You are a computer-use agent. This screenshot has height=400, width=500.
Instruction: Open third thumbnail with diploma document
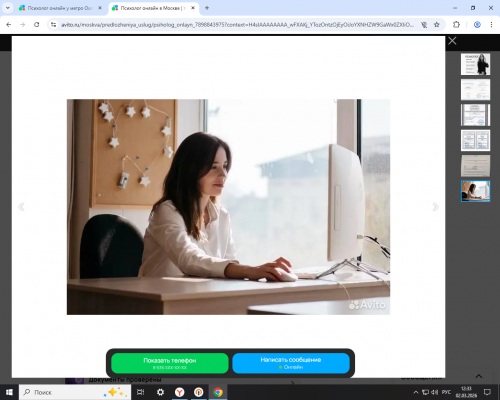point(475,115)
